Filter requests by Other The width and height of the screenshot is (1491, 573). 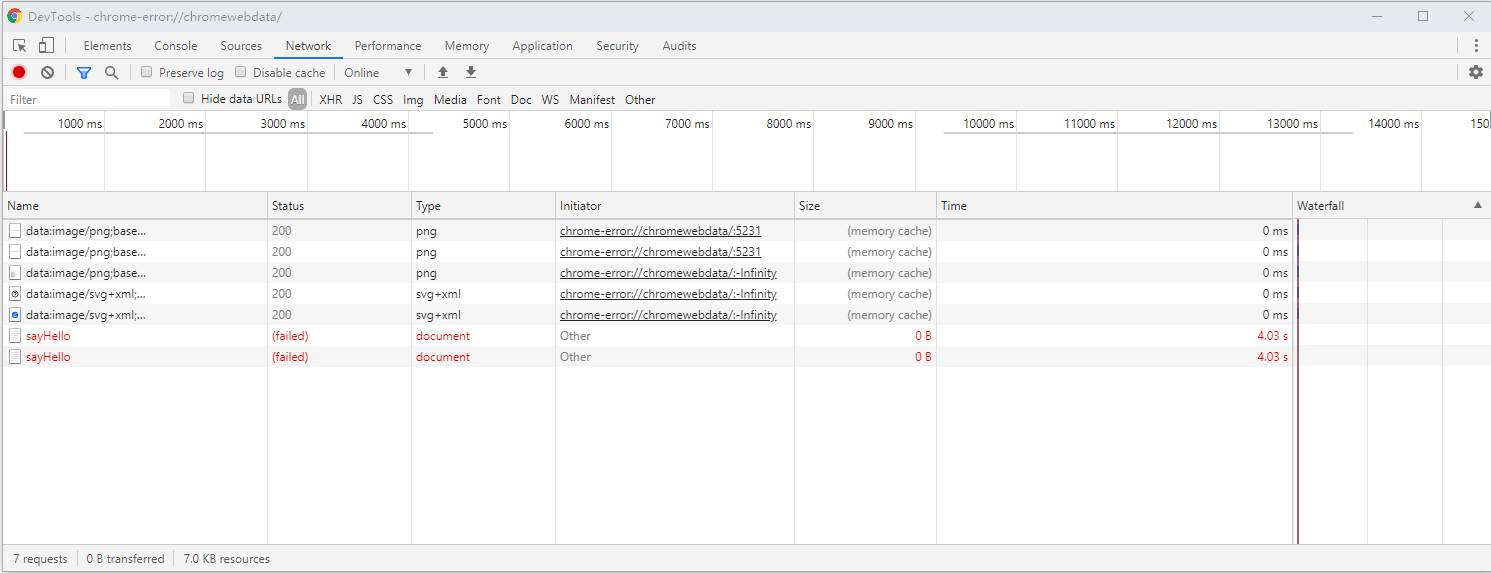point(640,99)
